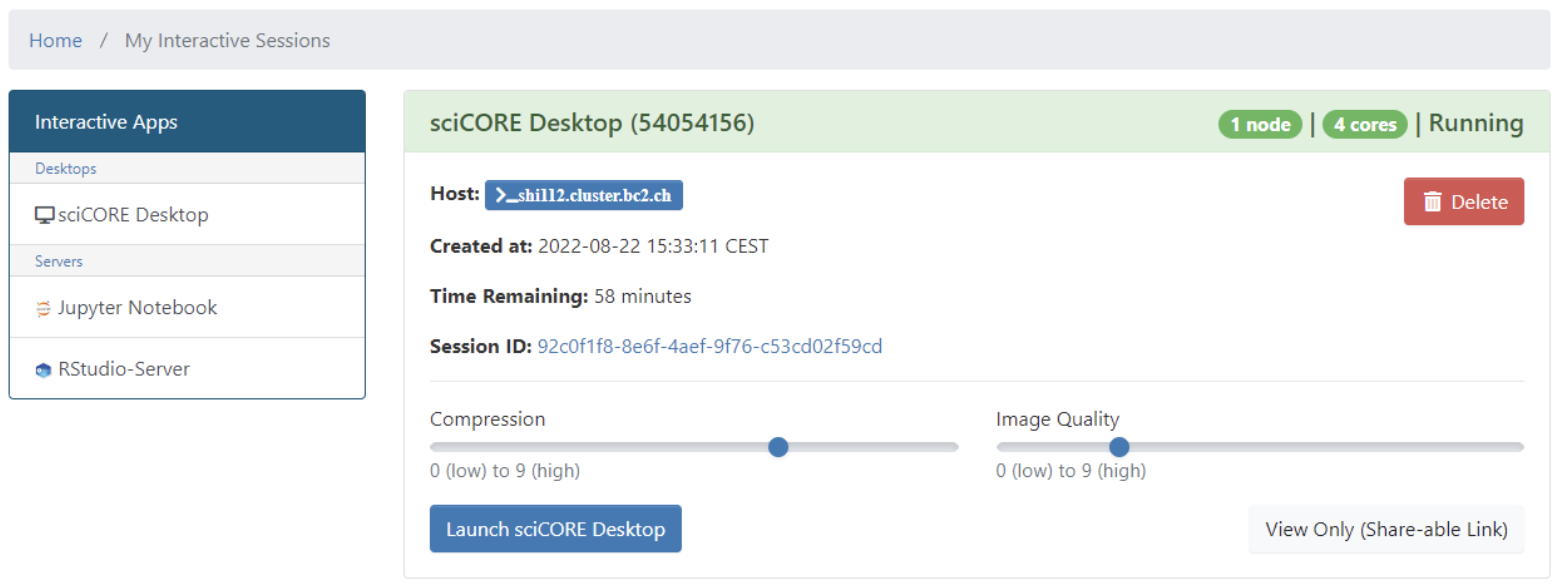
Task: Click the sciCORE Desktop monitor icon
Action: point(44,215)
